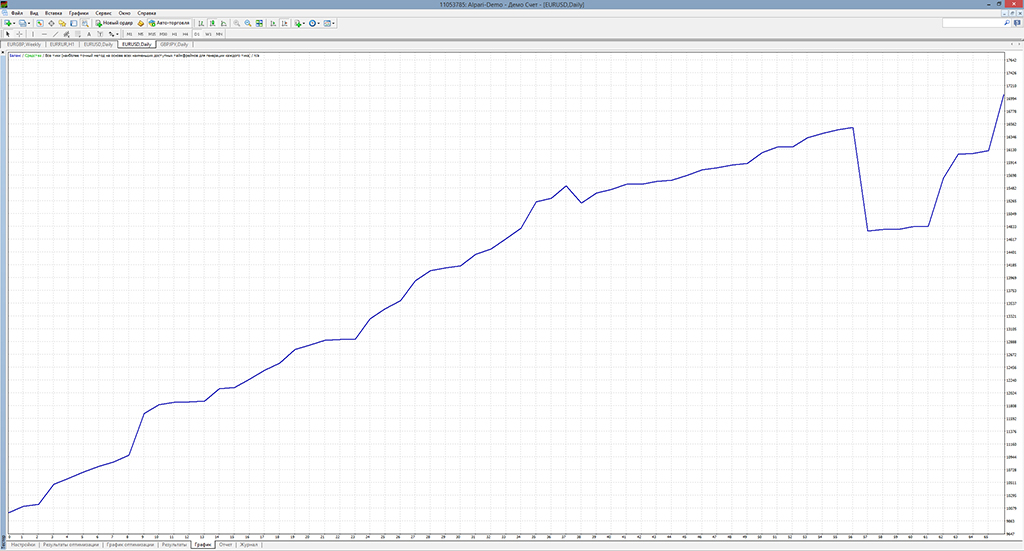Viewport: 1024px width, 551px height.
Task: Toggle the Terminal window icon
Action: [74, 24]
